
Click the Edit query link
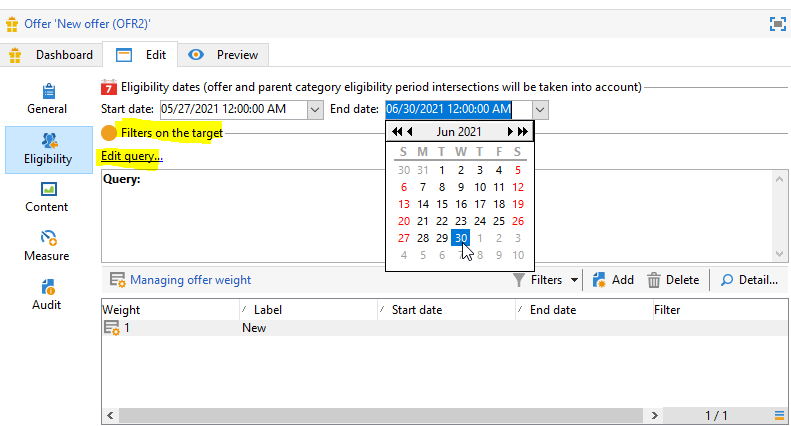131,156
